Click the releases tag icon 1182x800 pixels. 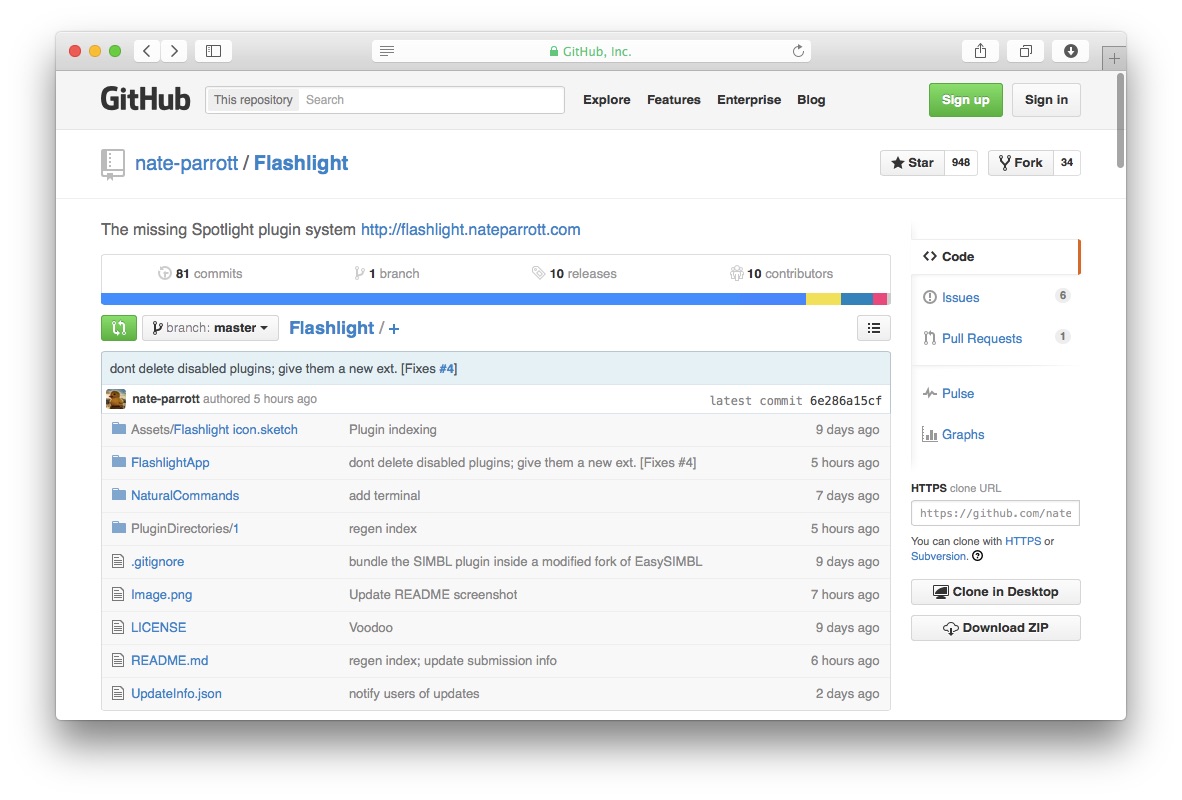538,273
